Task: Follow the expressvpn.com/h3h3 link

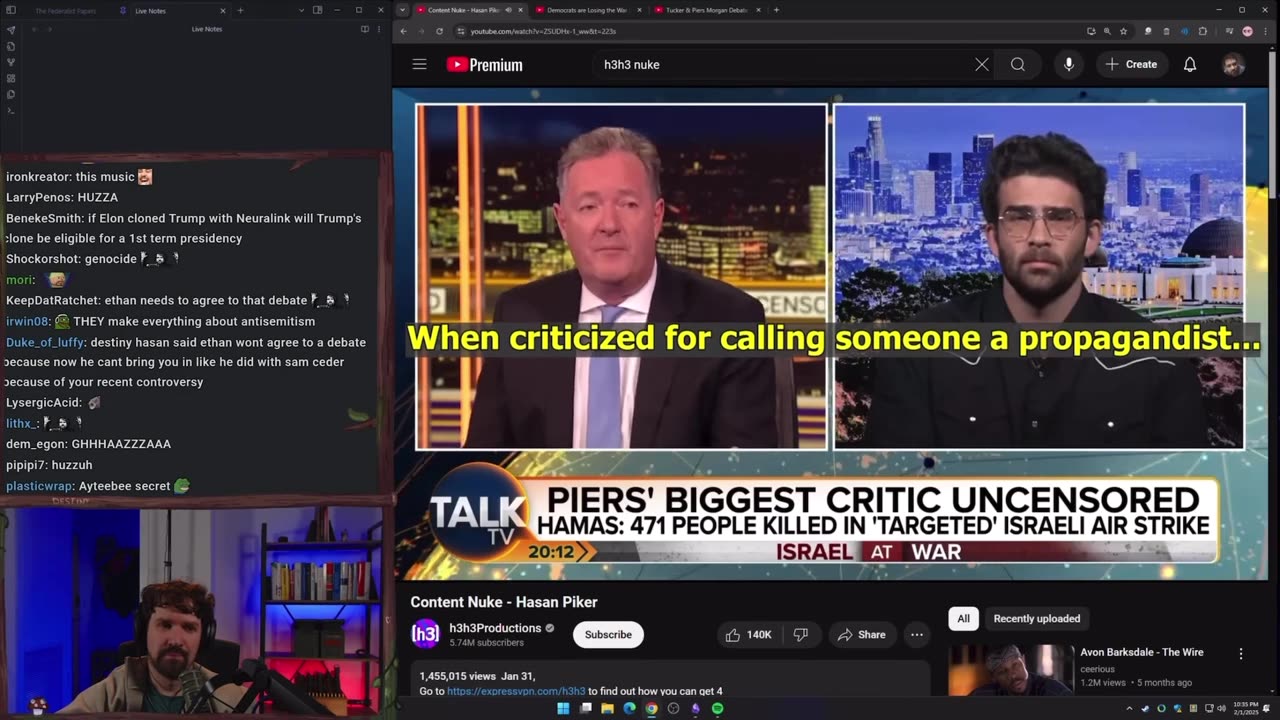Action: point(516,691)
